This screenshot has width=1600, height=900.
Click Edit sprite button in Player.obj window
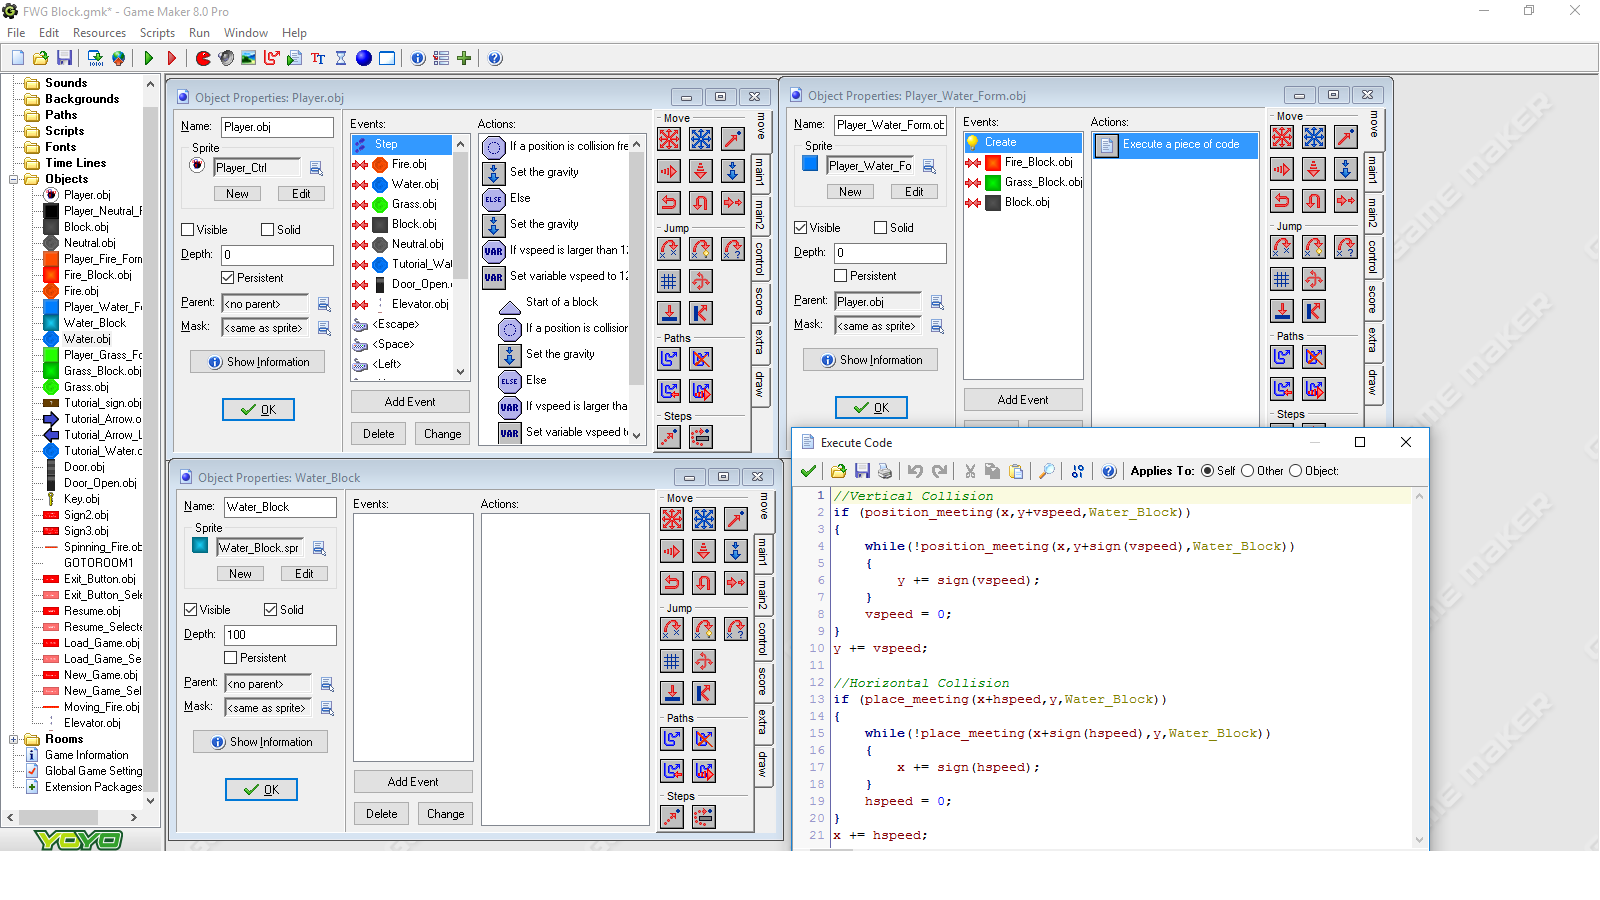(301, 194)
